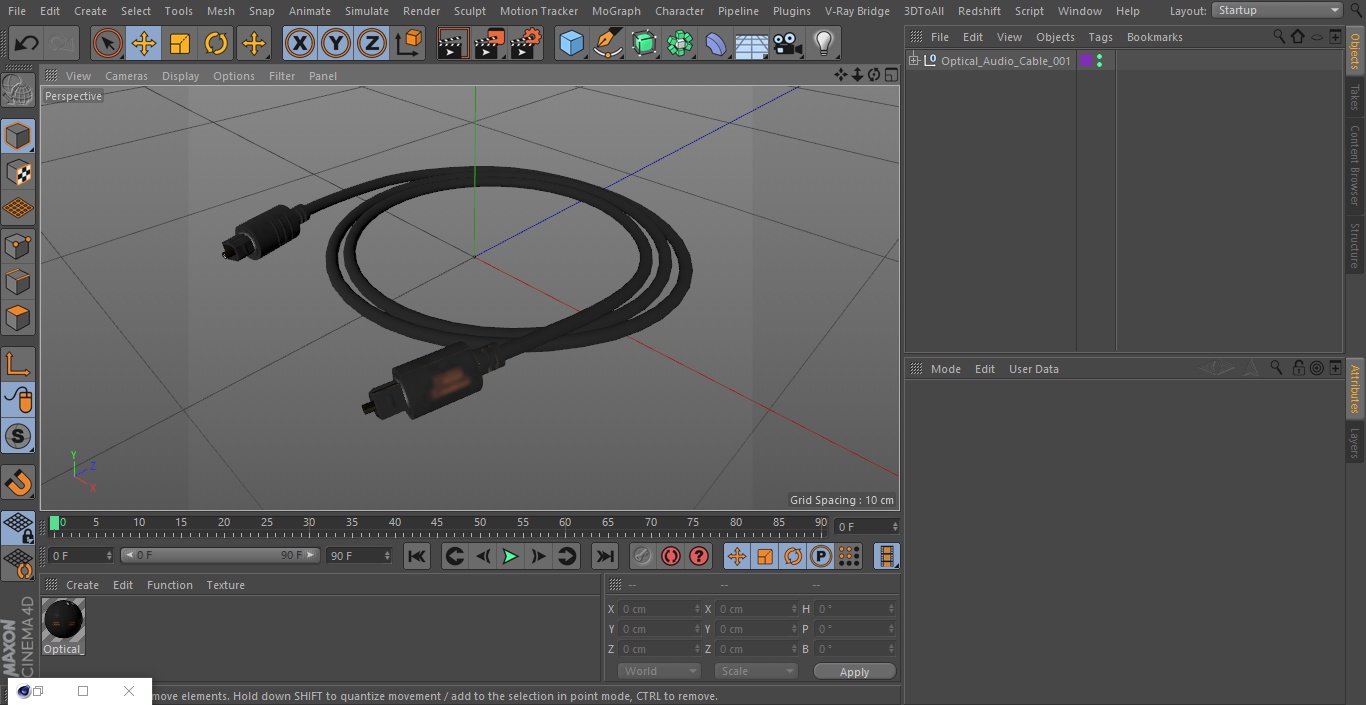Open the World coordinate dropdown
Viewport: 1366px width, 705px height.
coord(659,671)
